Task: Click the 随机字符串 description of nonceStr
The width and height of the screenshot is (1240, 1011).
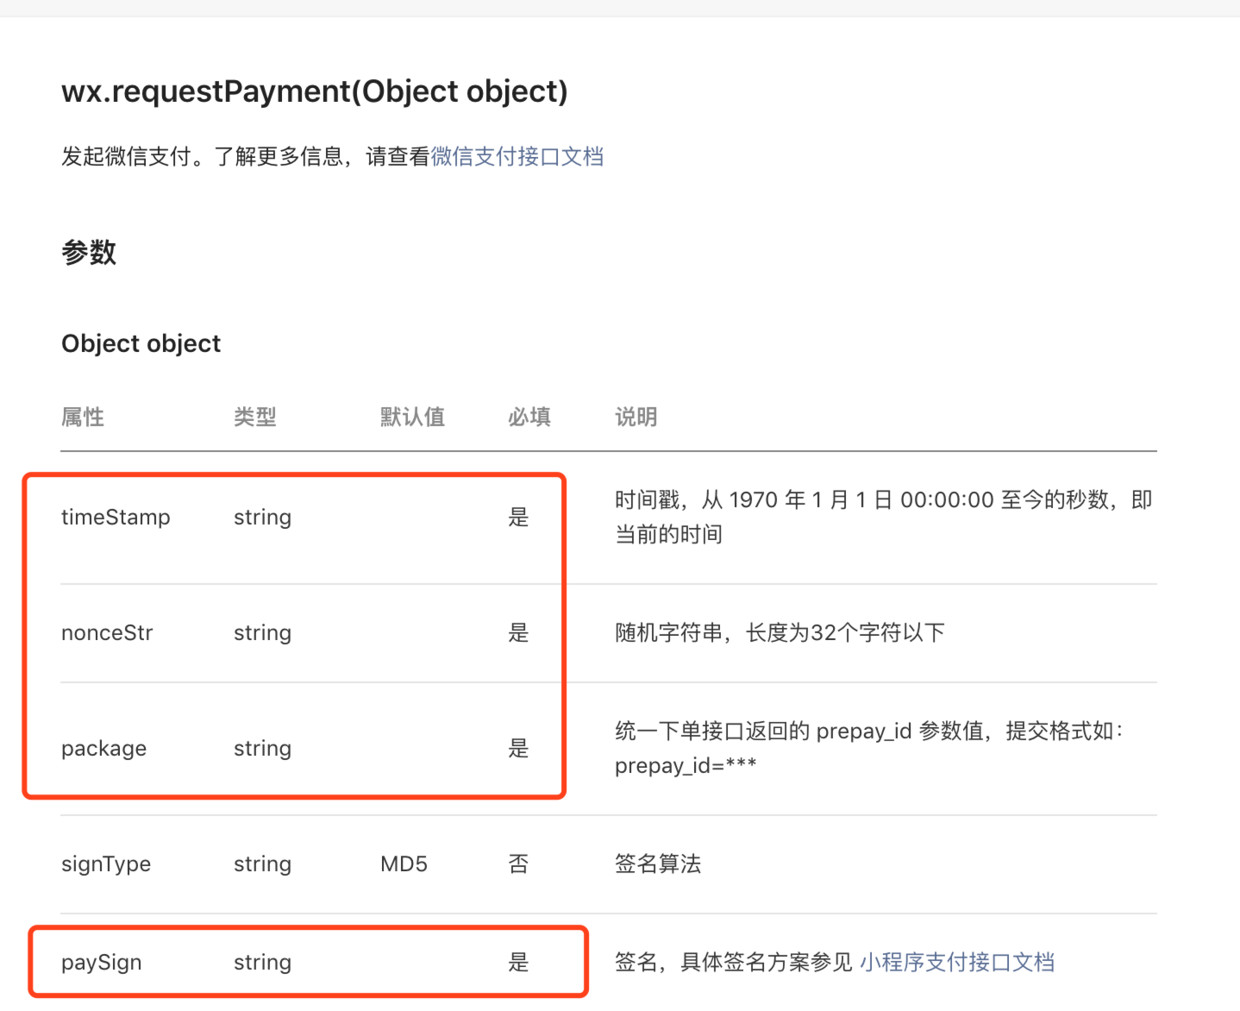Action: [x=780, y=633]
